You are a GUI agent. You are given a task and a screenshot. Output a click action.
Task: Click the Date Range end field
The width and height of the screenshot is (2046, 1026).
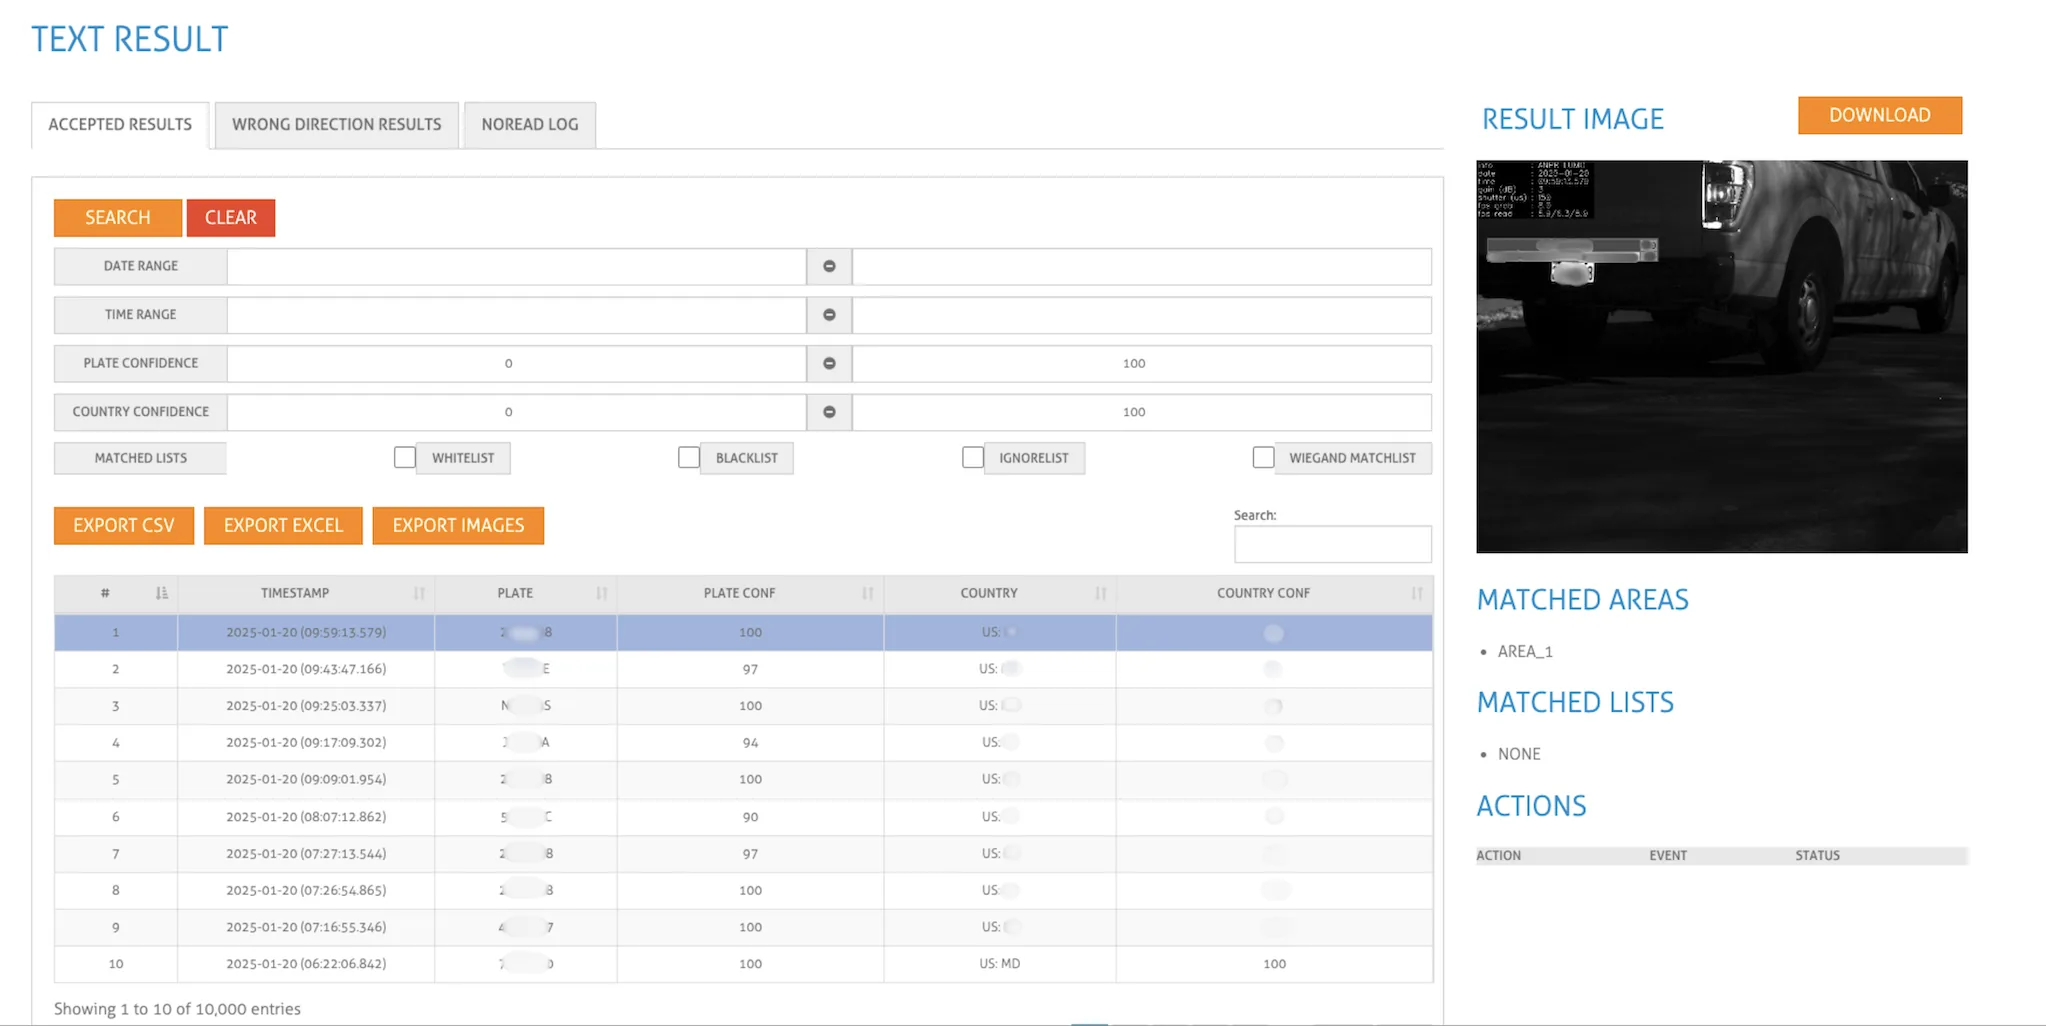pos(1142,266)
